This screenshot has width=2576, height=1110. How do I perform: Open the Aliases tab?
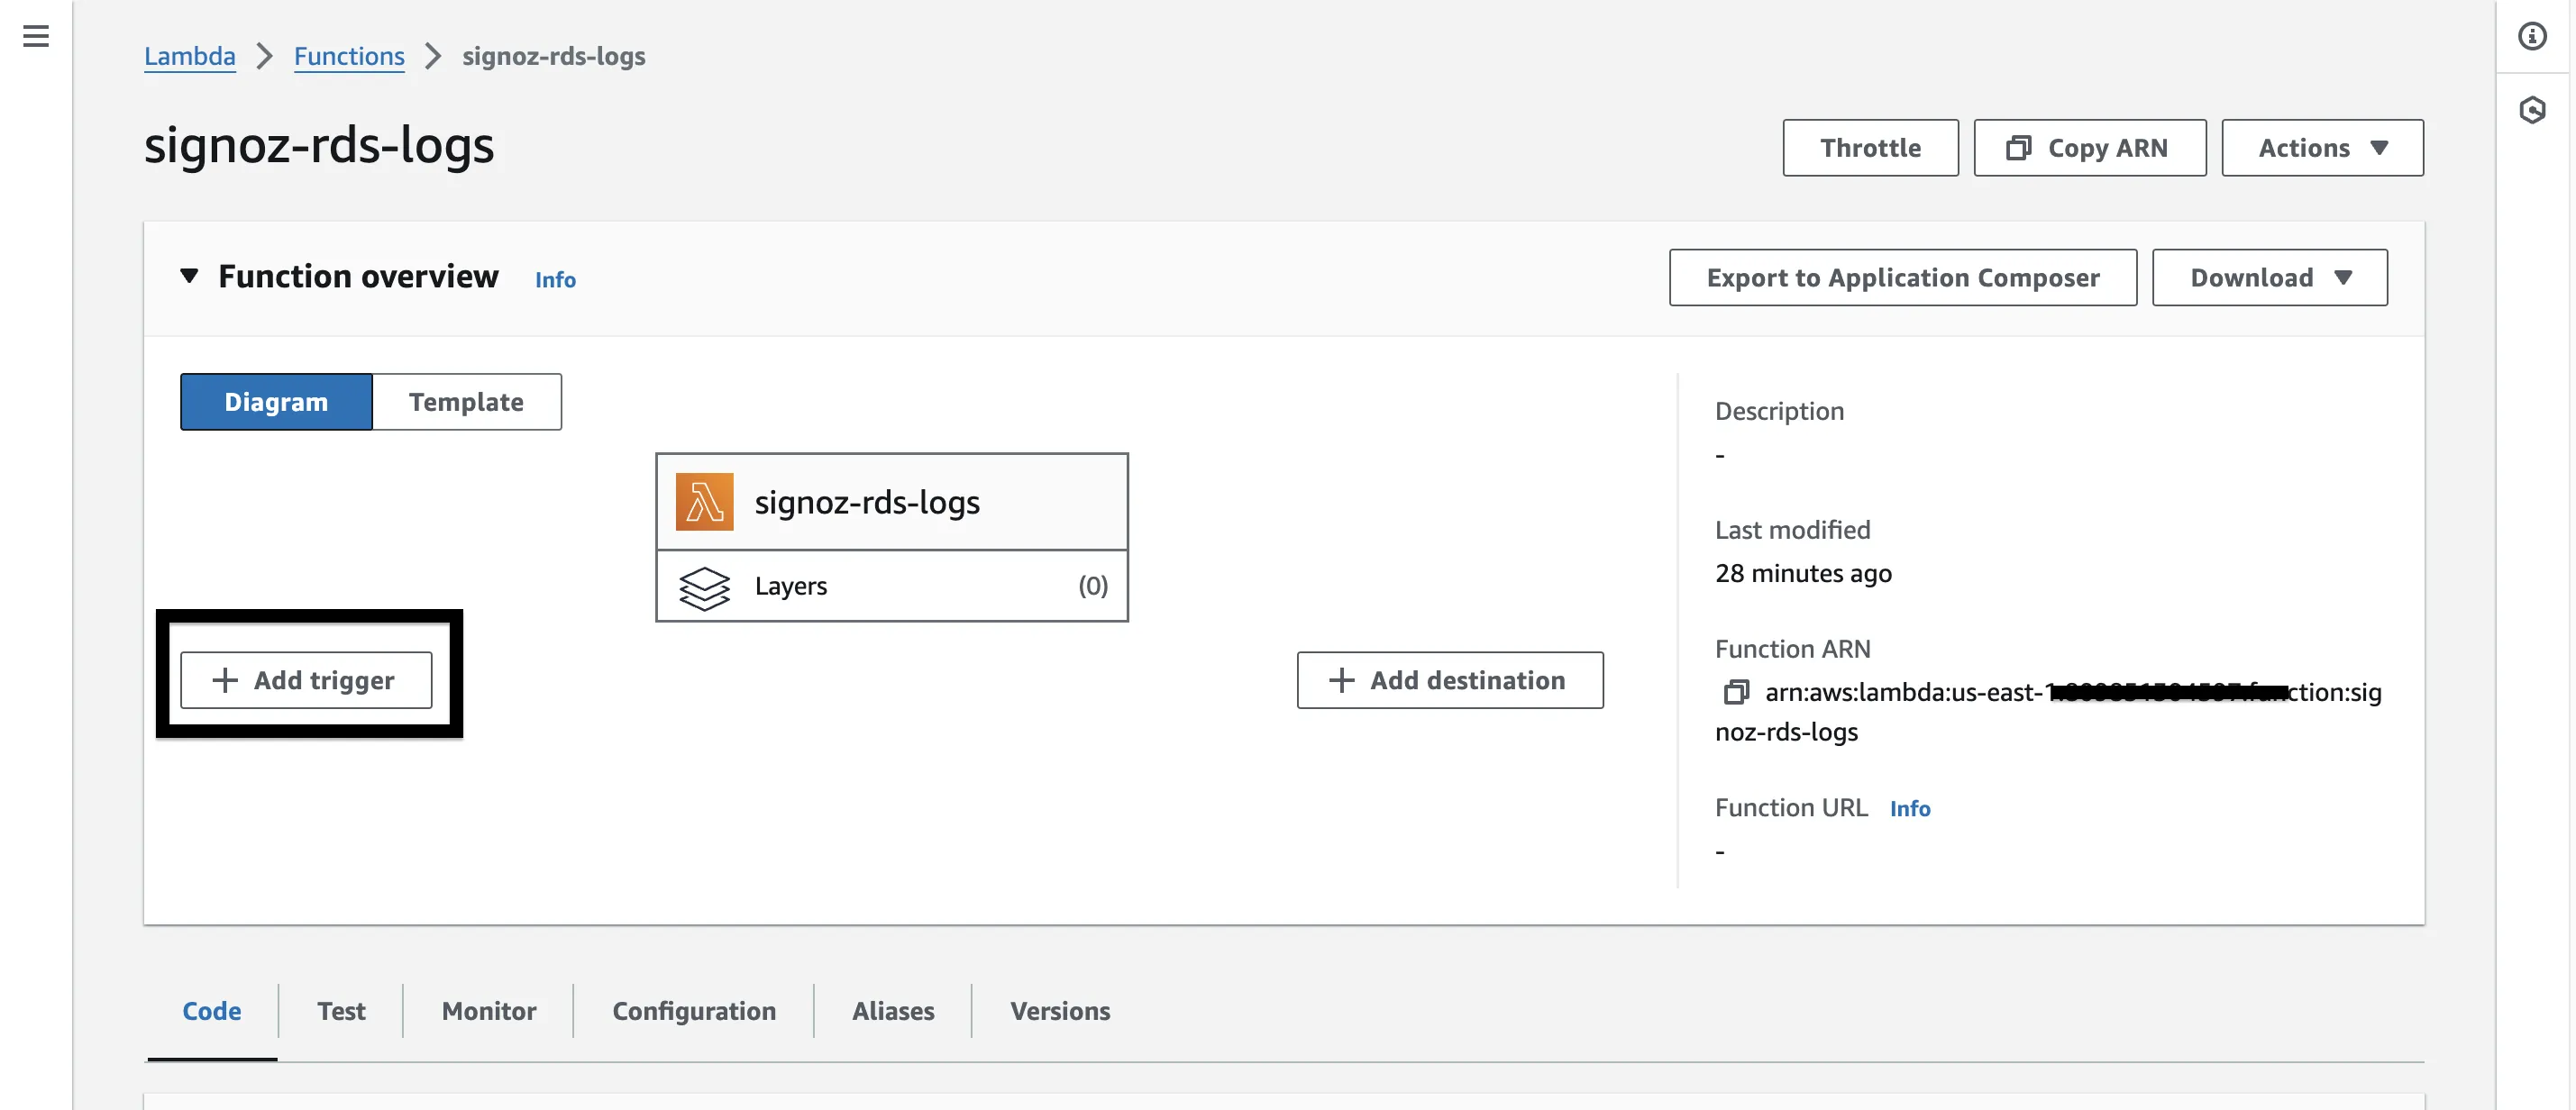click(x=893, y=1011)
